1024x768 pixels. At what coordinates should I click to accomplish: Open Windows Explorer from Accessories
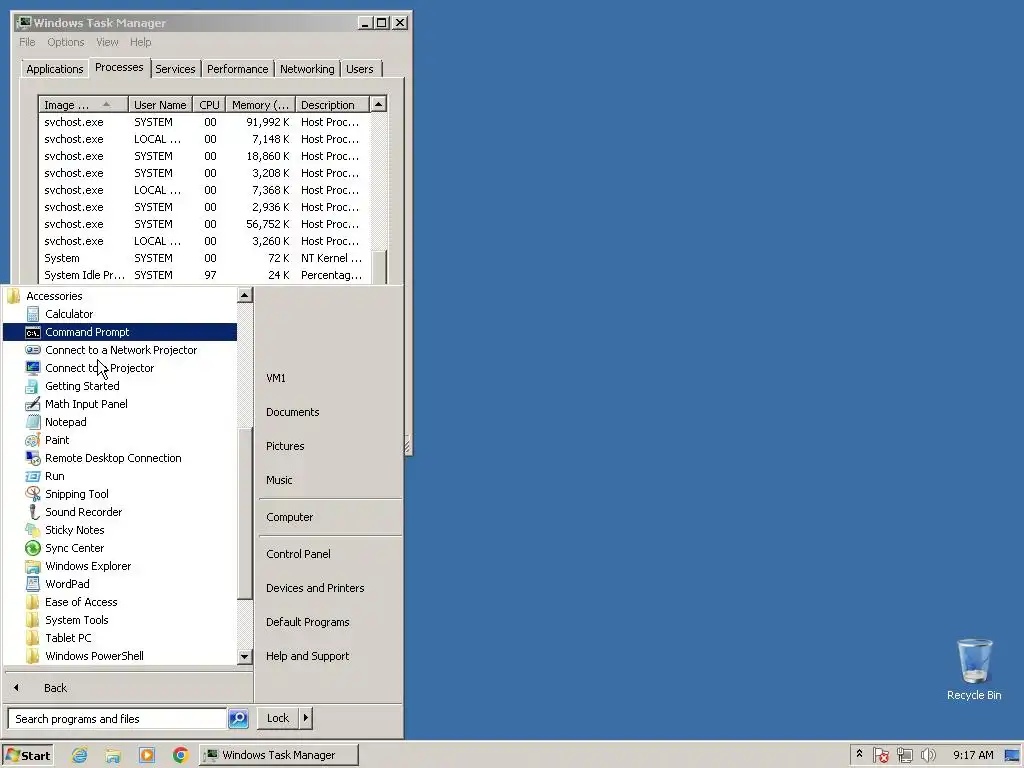coord(88,566)
